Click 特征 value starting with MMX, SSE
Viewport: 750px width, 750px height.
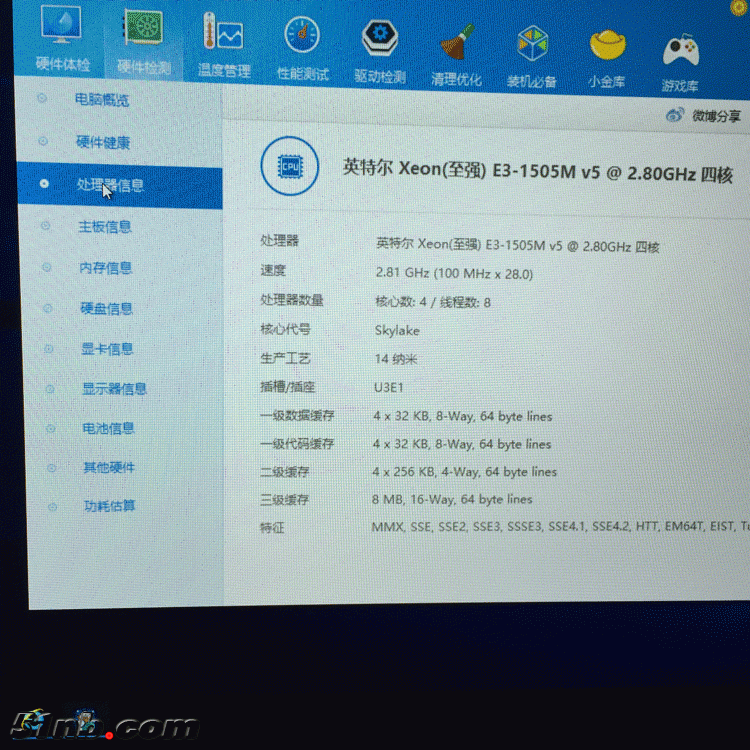[x=561, y=527]
